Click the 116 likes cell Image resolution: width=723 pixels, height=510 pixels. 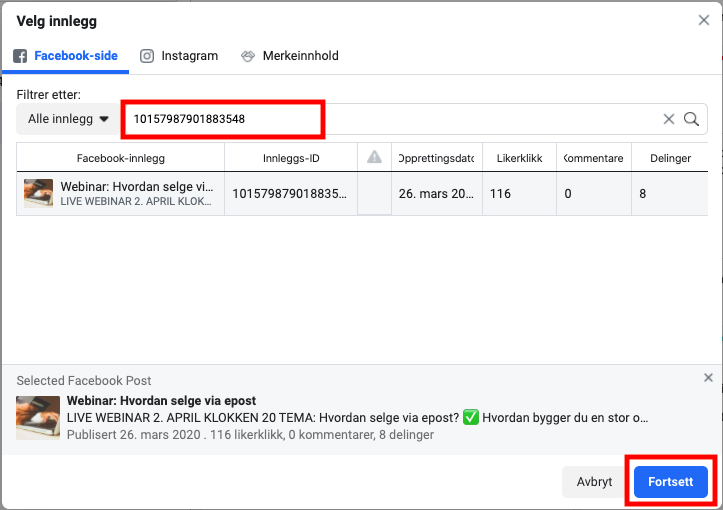tap(519, 194)
